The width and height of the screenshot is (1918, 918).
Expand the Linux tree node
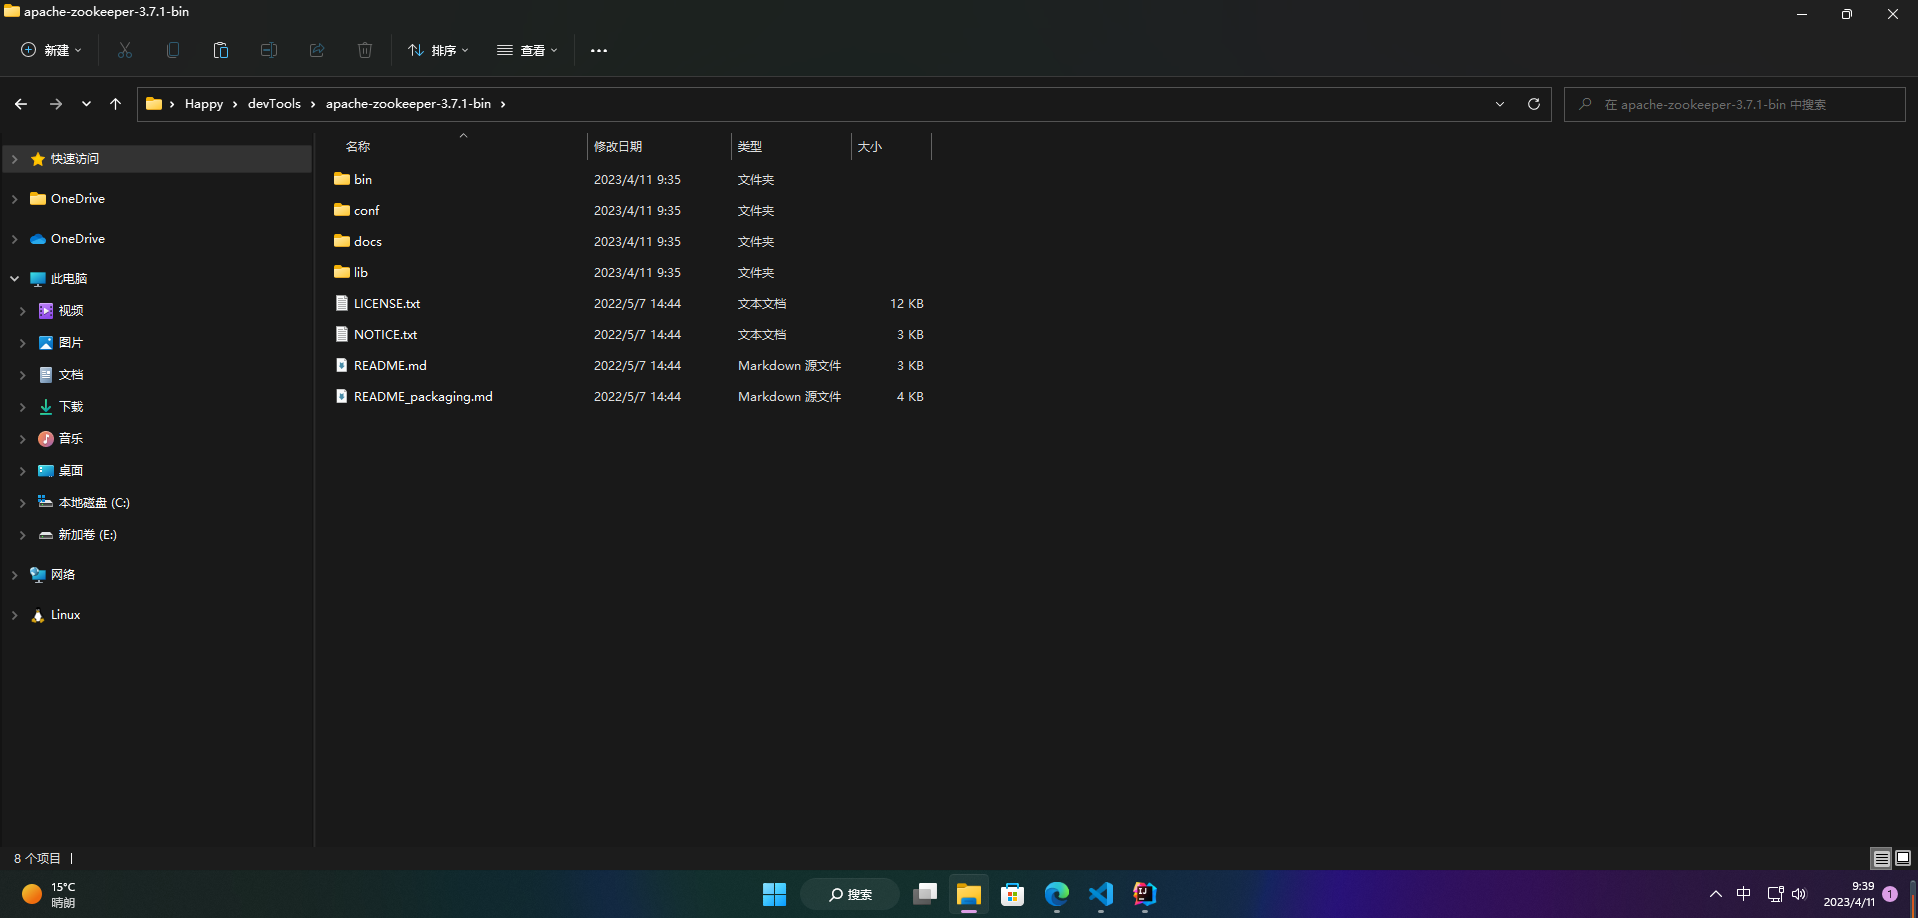(14, 615)
